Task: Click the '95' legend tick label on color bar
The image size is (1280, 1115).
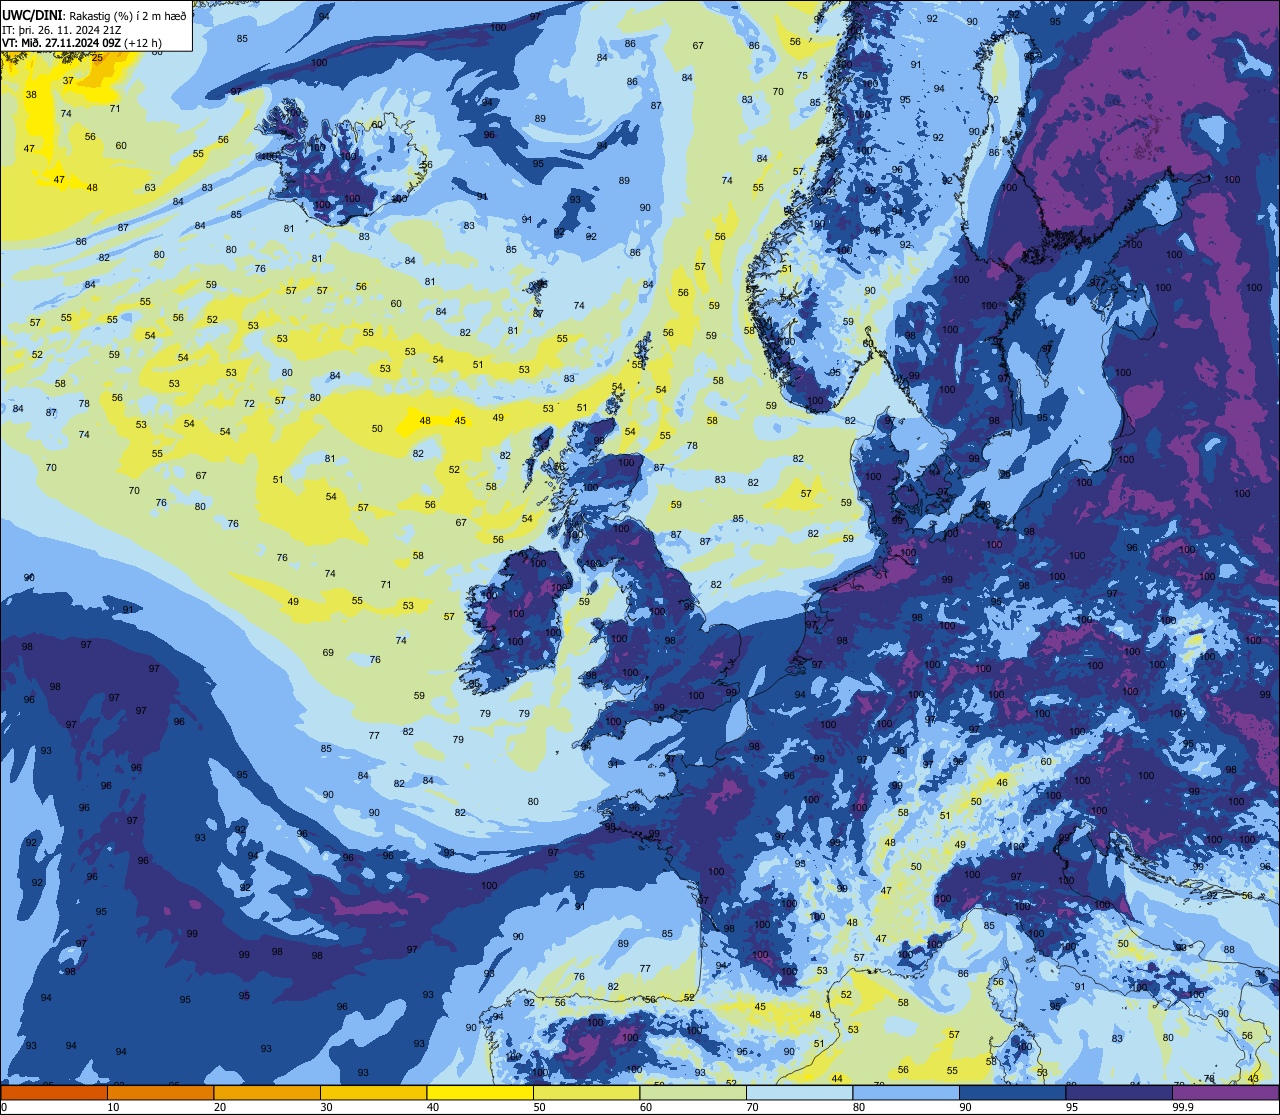Action: pyautogui.click(x=1073, y=1107)
